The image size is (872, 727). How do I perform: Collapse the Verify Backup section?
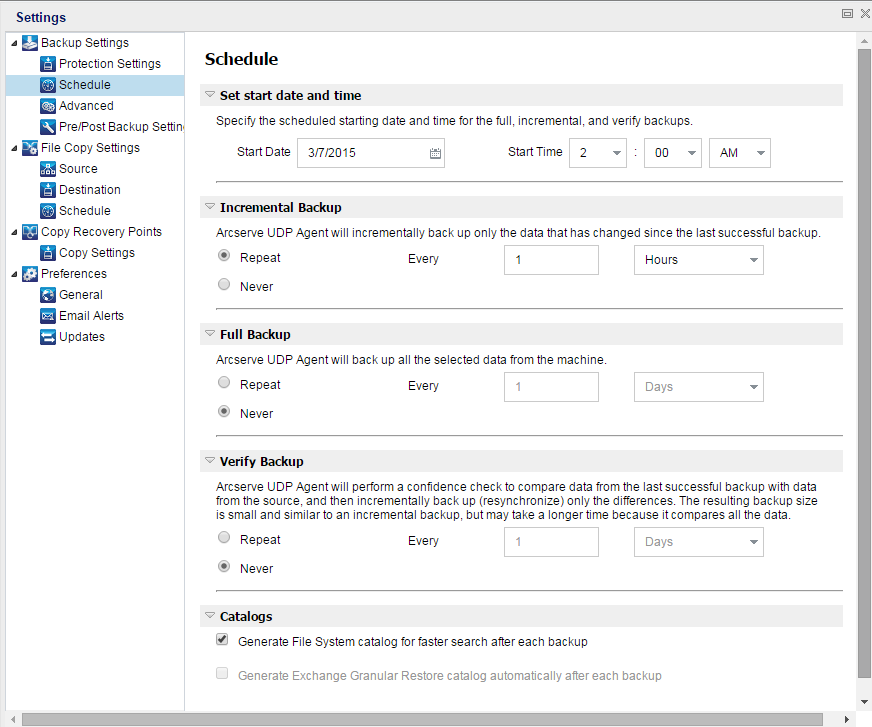[209, 460]
